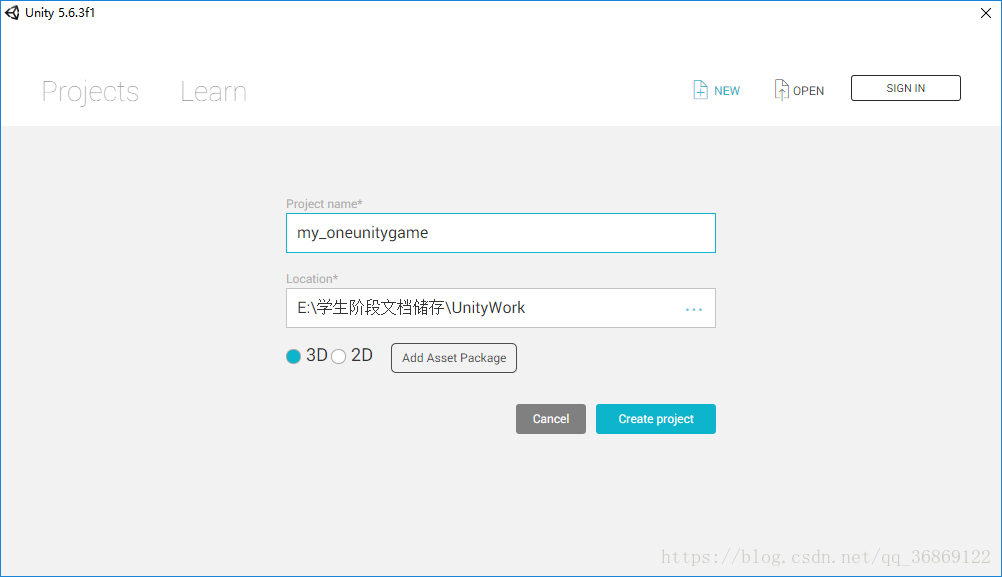Image resolution: width=1002 pixels, height=577 pixels.
Task: Click the Create project button
Action: (656, 419)
